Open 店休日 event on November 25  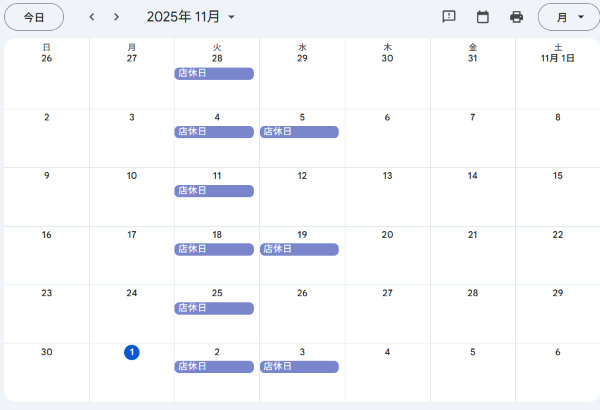click(x=214, y=308)
